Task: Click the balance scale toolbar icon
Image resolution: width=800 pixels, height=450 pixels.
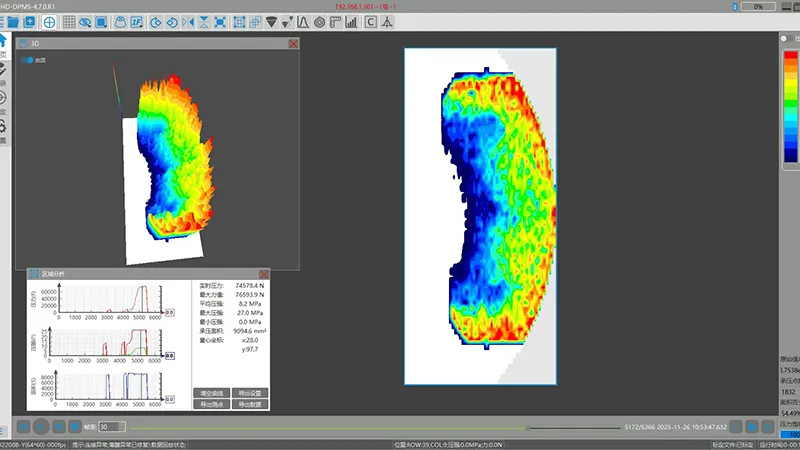Action: click(387, 22)
